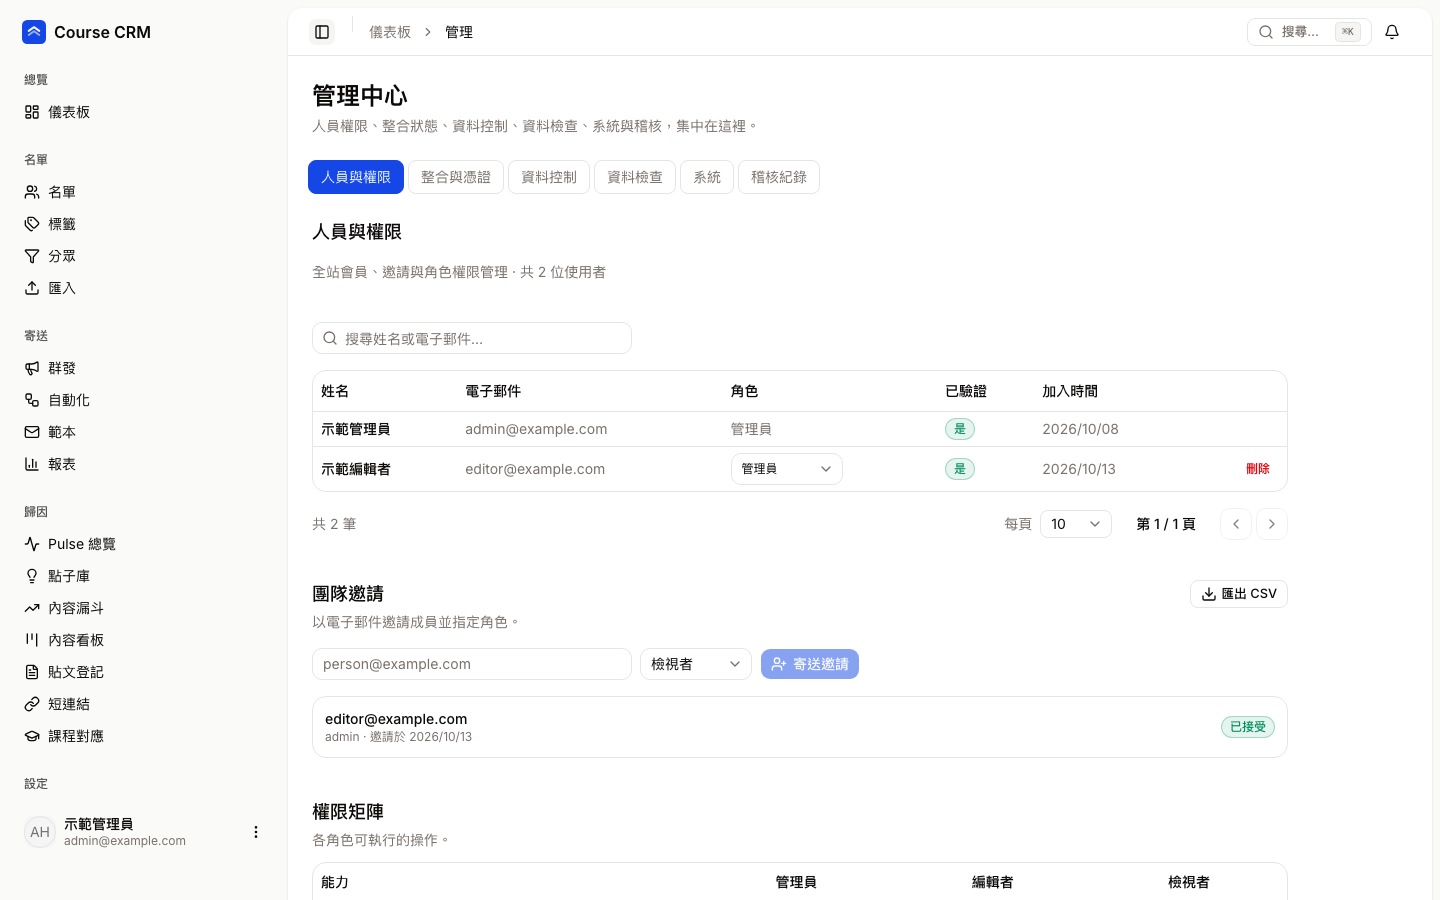
Task: Focus the name or email search field
Action: [472, 338]
